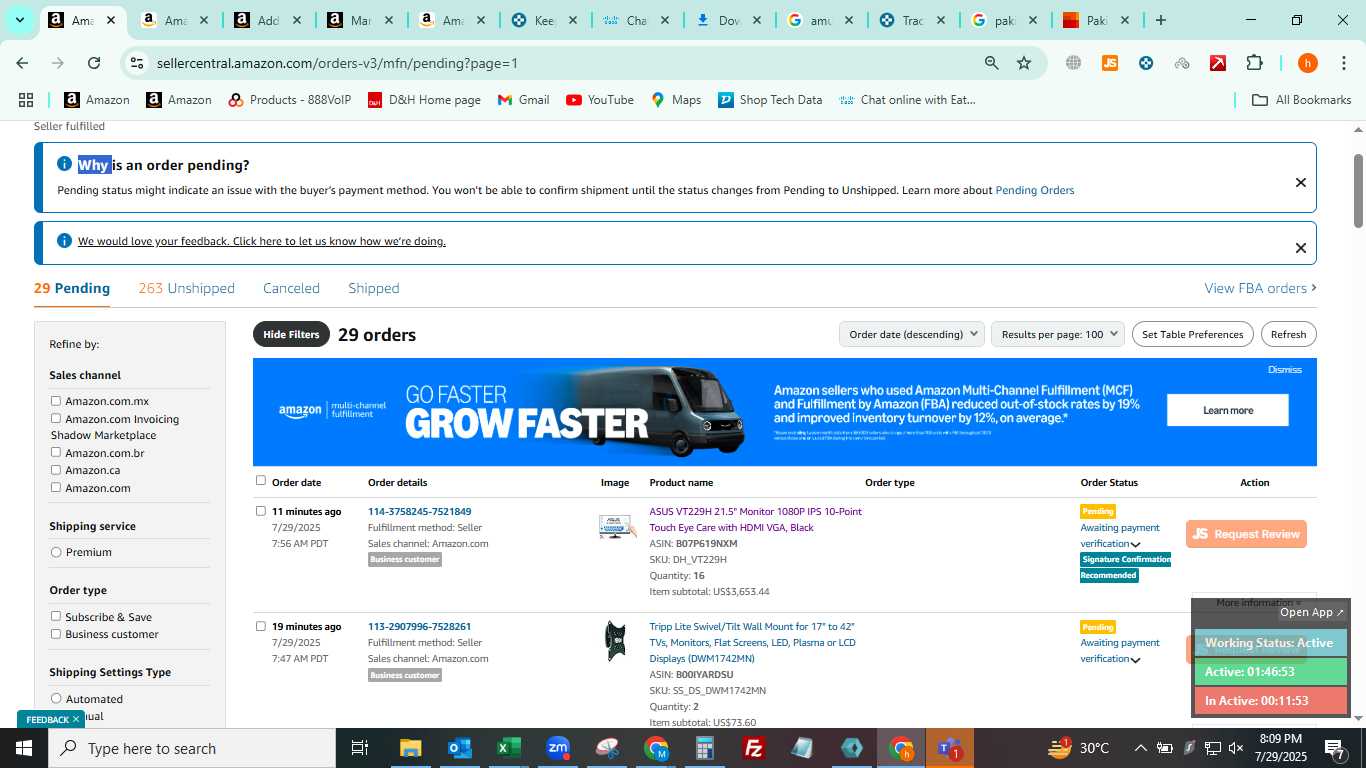Check the Amazon.com sales channel filter
The height and width of the screenshot is (768, 1366).
coord(56,488)
